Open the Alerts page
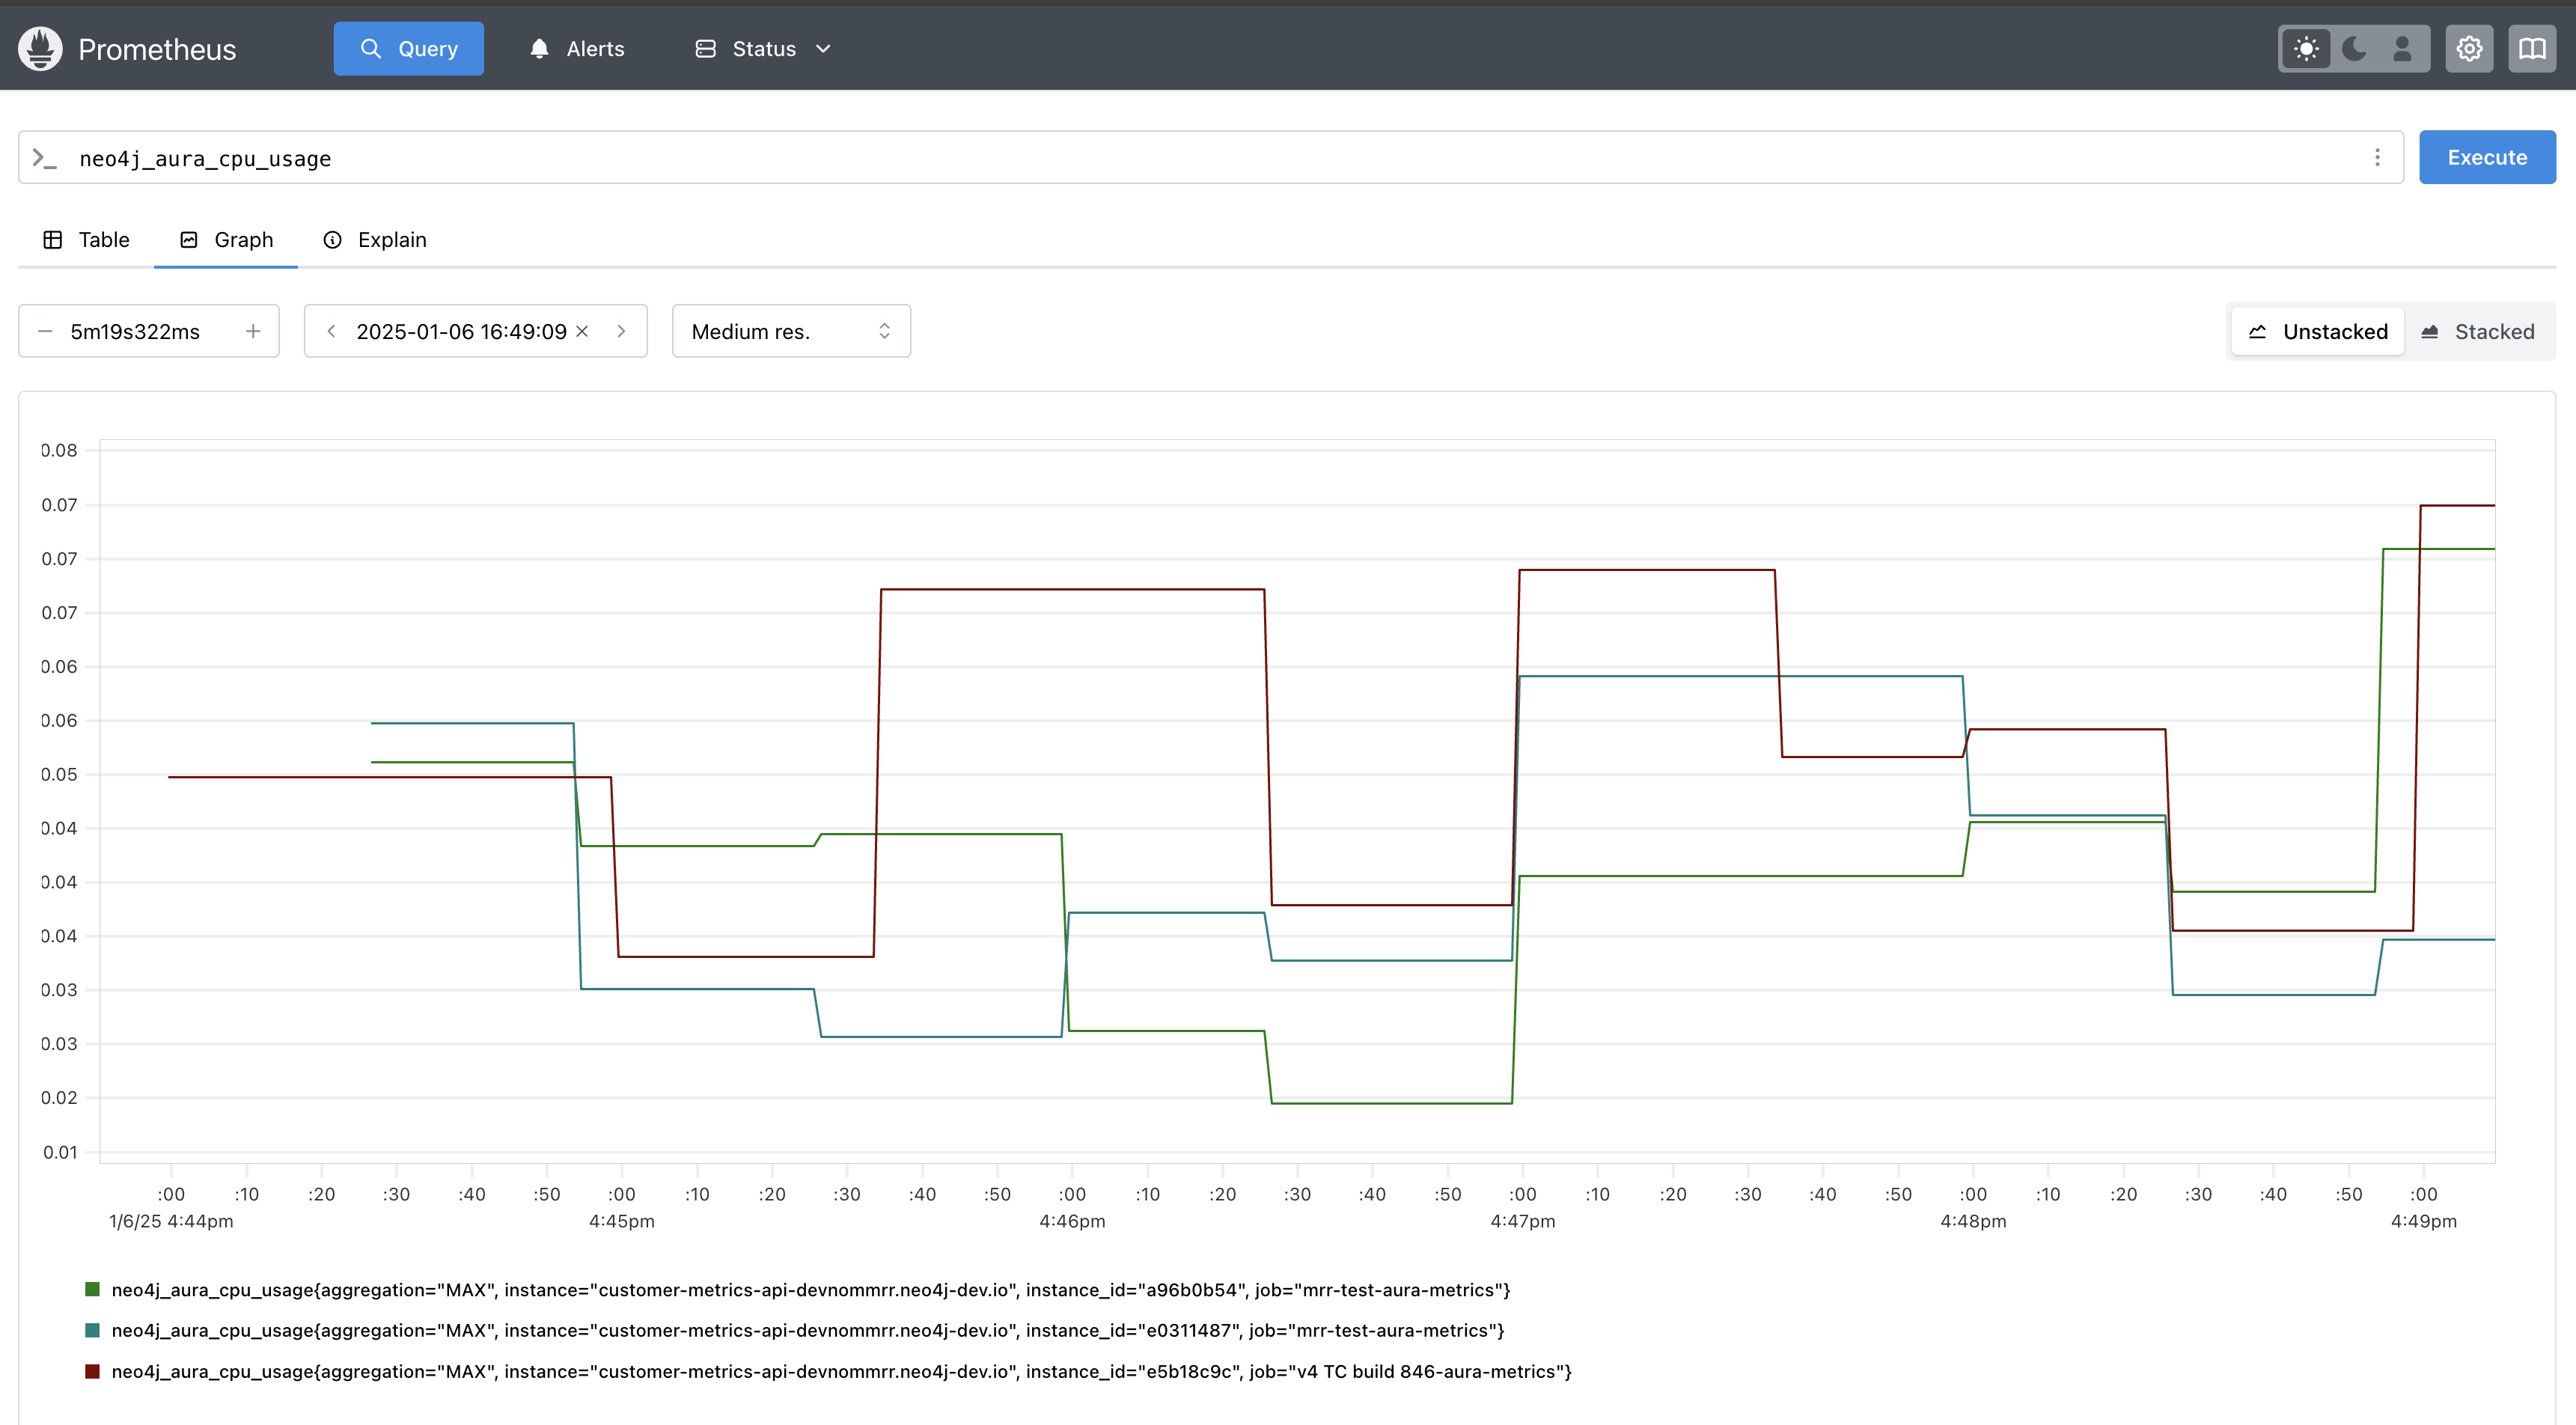2576x1425 pixels. [x=577, y=49]
